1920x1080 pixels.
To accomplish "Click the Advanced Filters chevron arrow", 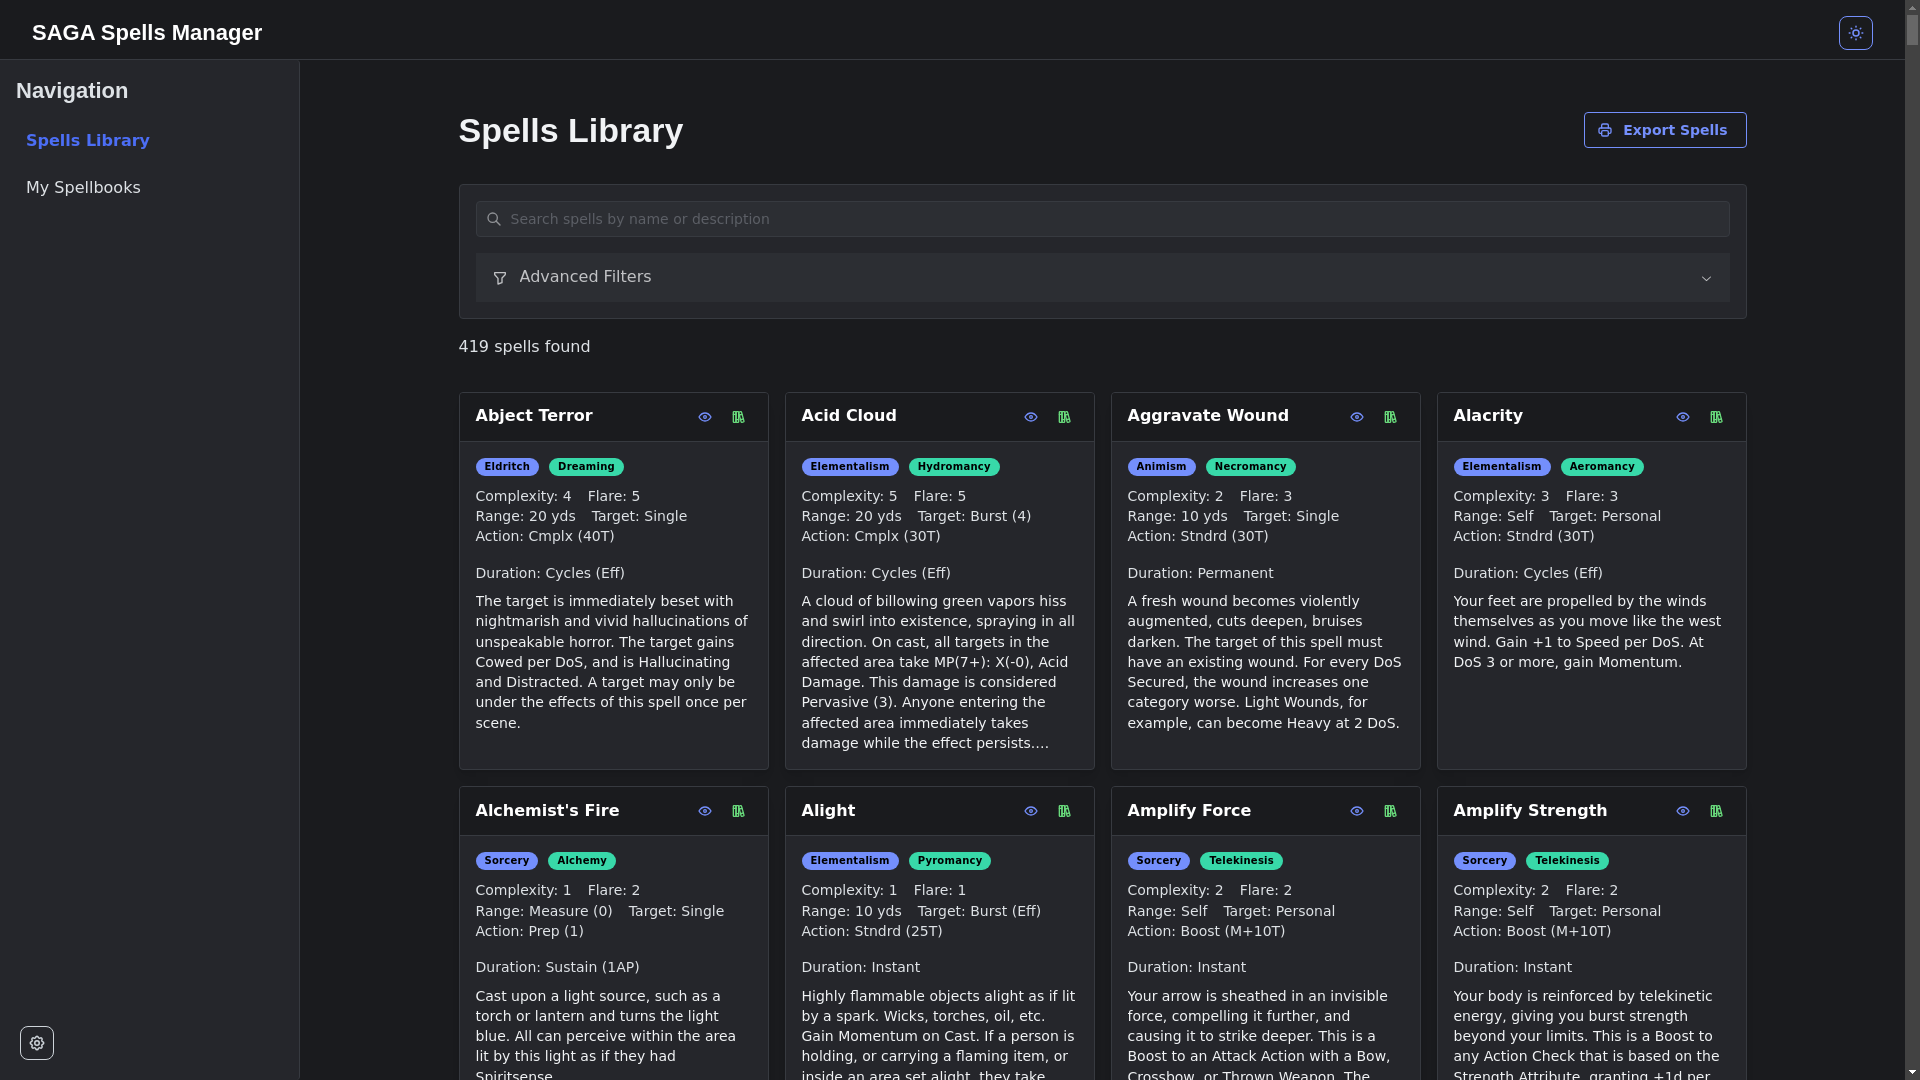I will [x=1706, y=278].
